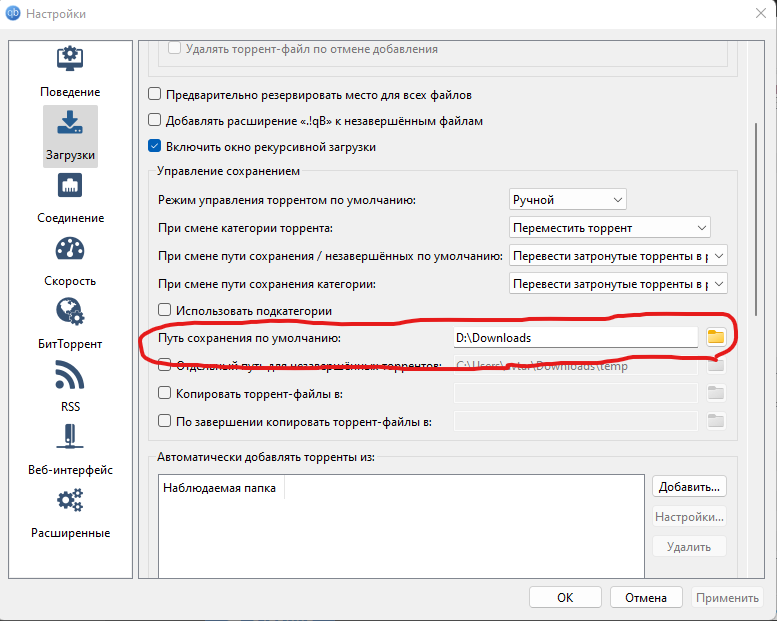Screen dimensions: 777x621
Task: Click the Настройки... watched folder button
Action: [x=689, y=516]
